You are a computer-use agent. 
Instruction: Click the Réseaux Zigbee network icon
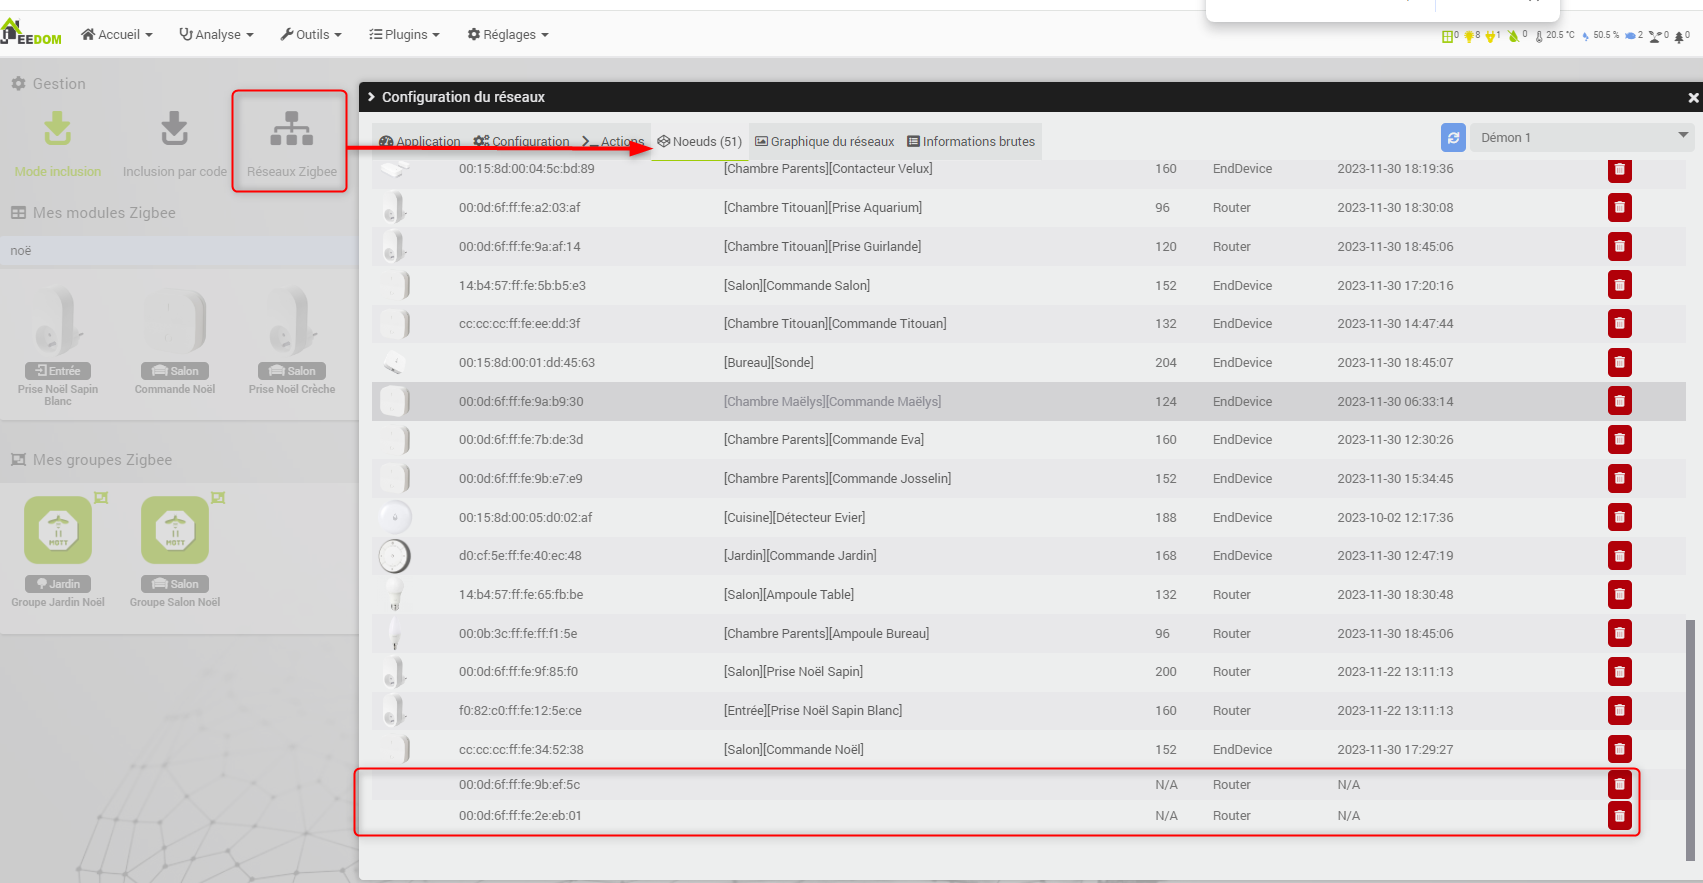tap(291, 130)
